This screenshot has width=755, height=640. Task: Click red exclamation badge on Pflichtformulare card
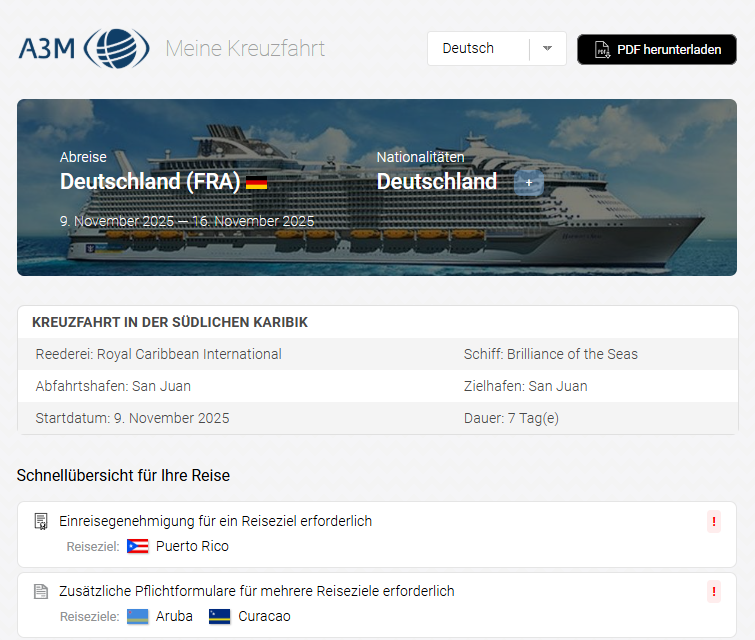(x=714, y=591)
